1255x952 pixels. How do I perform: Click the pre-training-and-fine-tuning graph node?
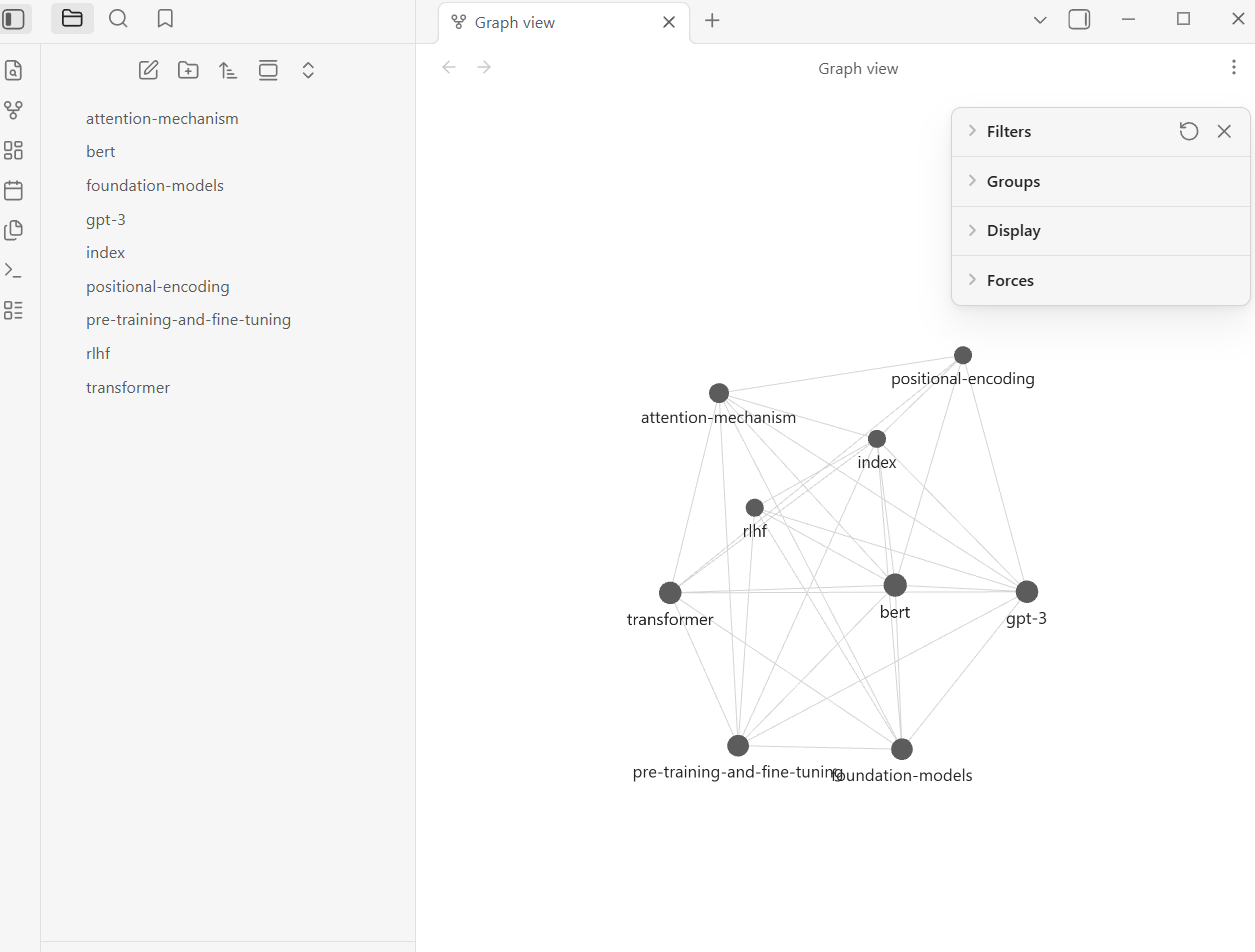click(x=738, y=746)
